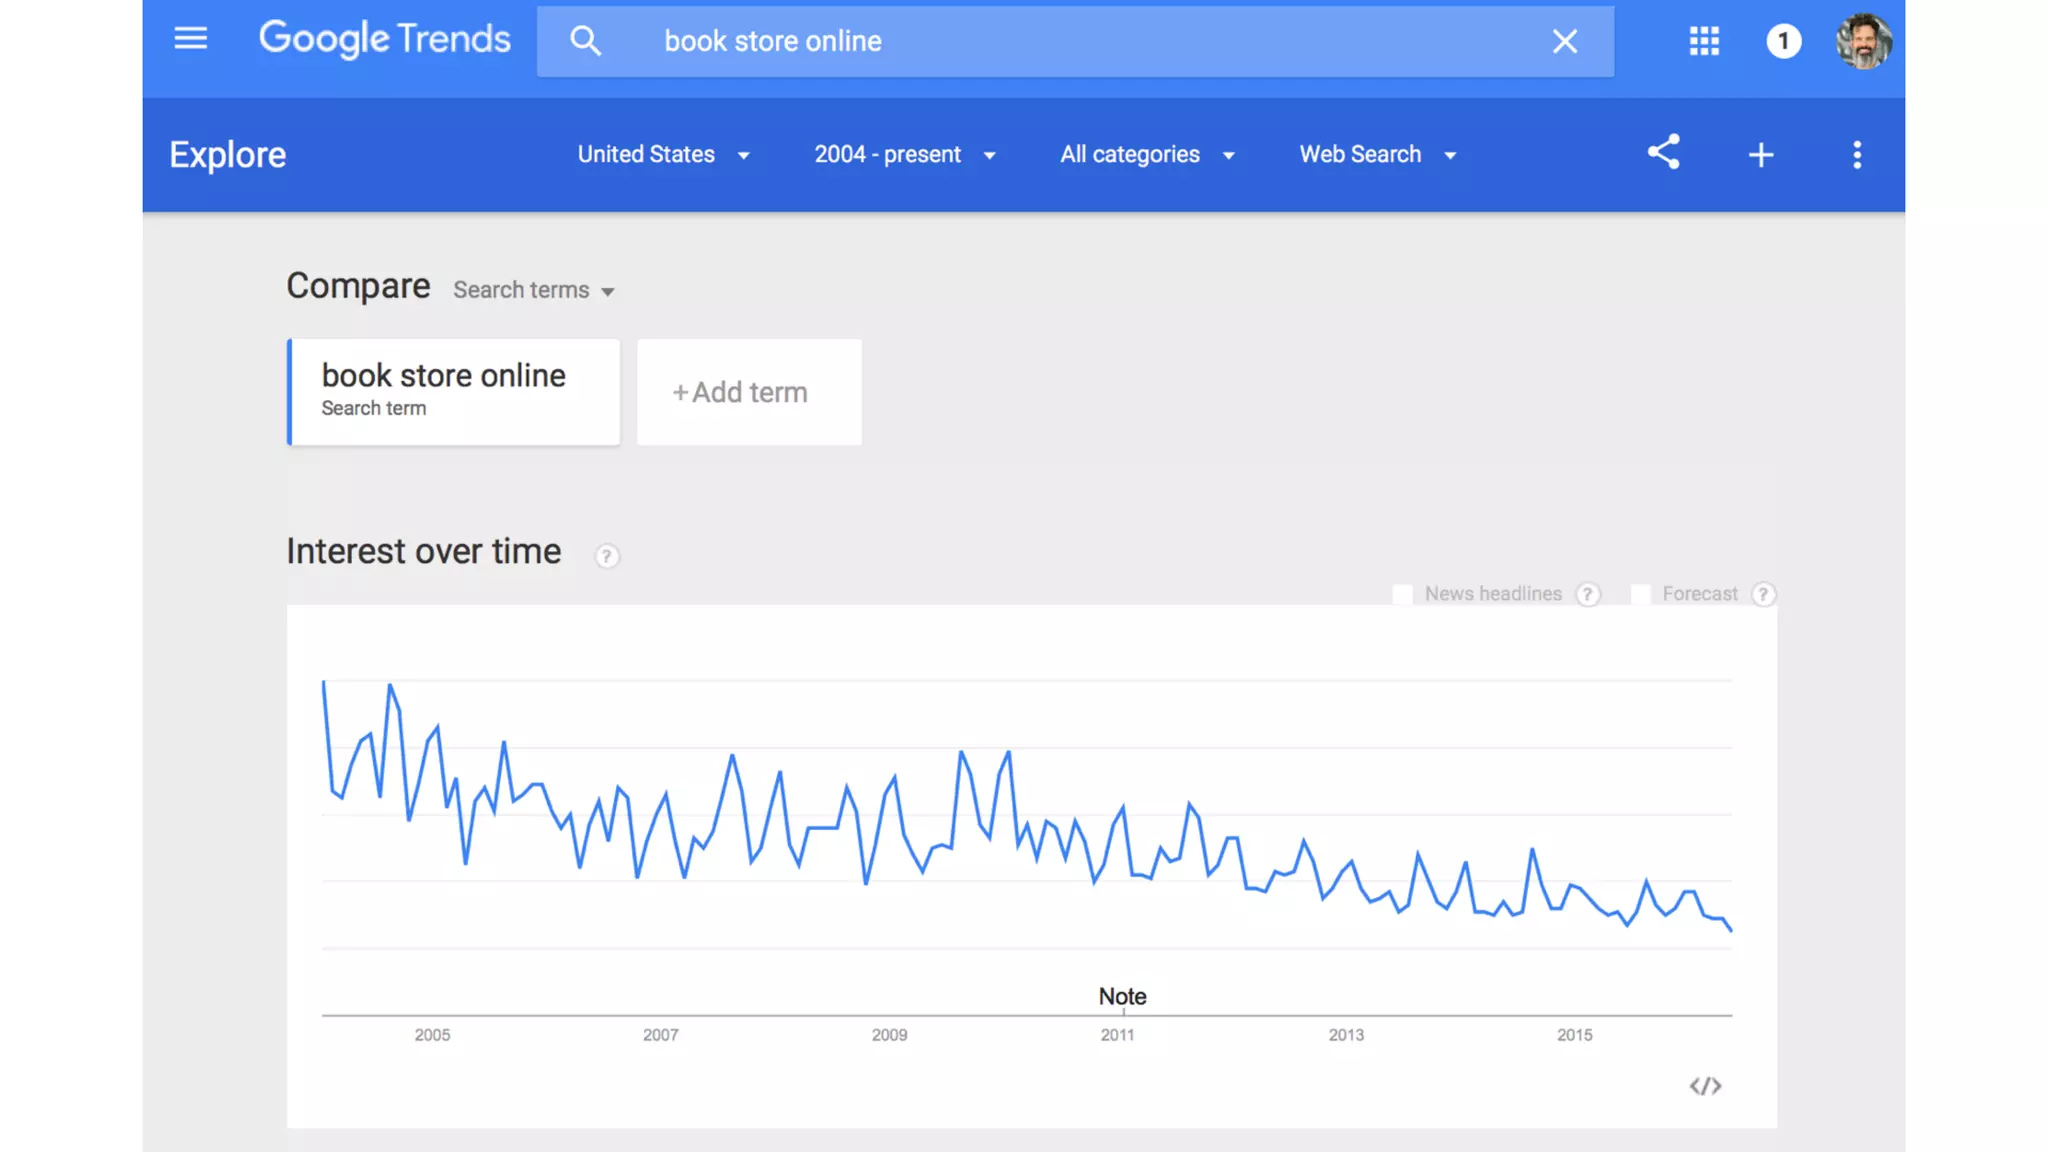
Task: Clear the search query with X
Action: [1564, 41]
